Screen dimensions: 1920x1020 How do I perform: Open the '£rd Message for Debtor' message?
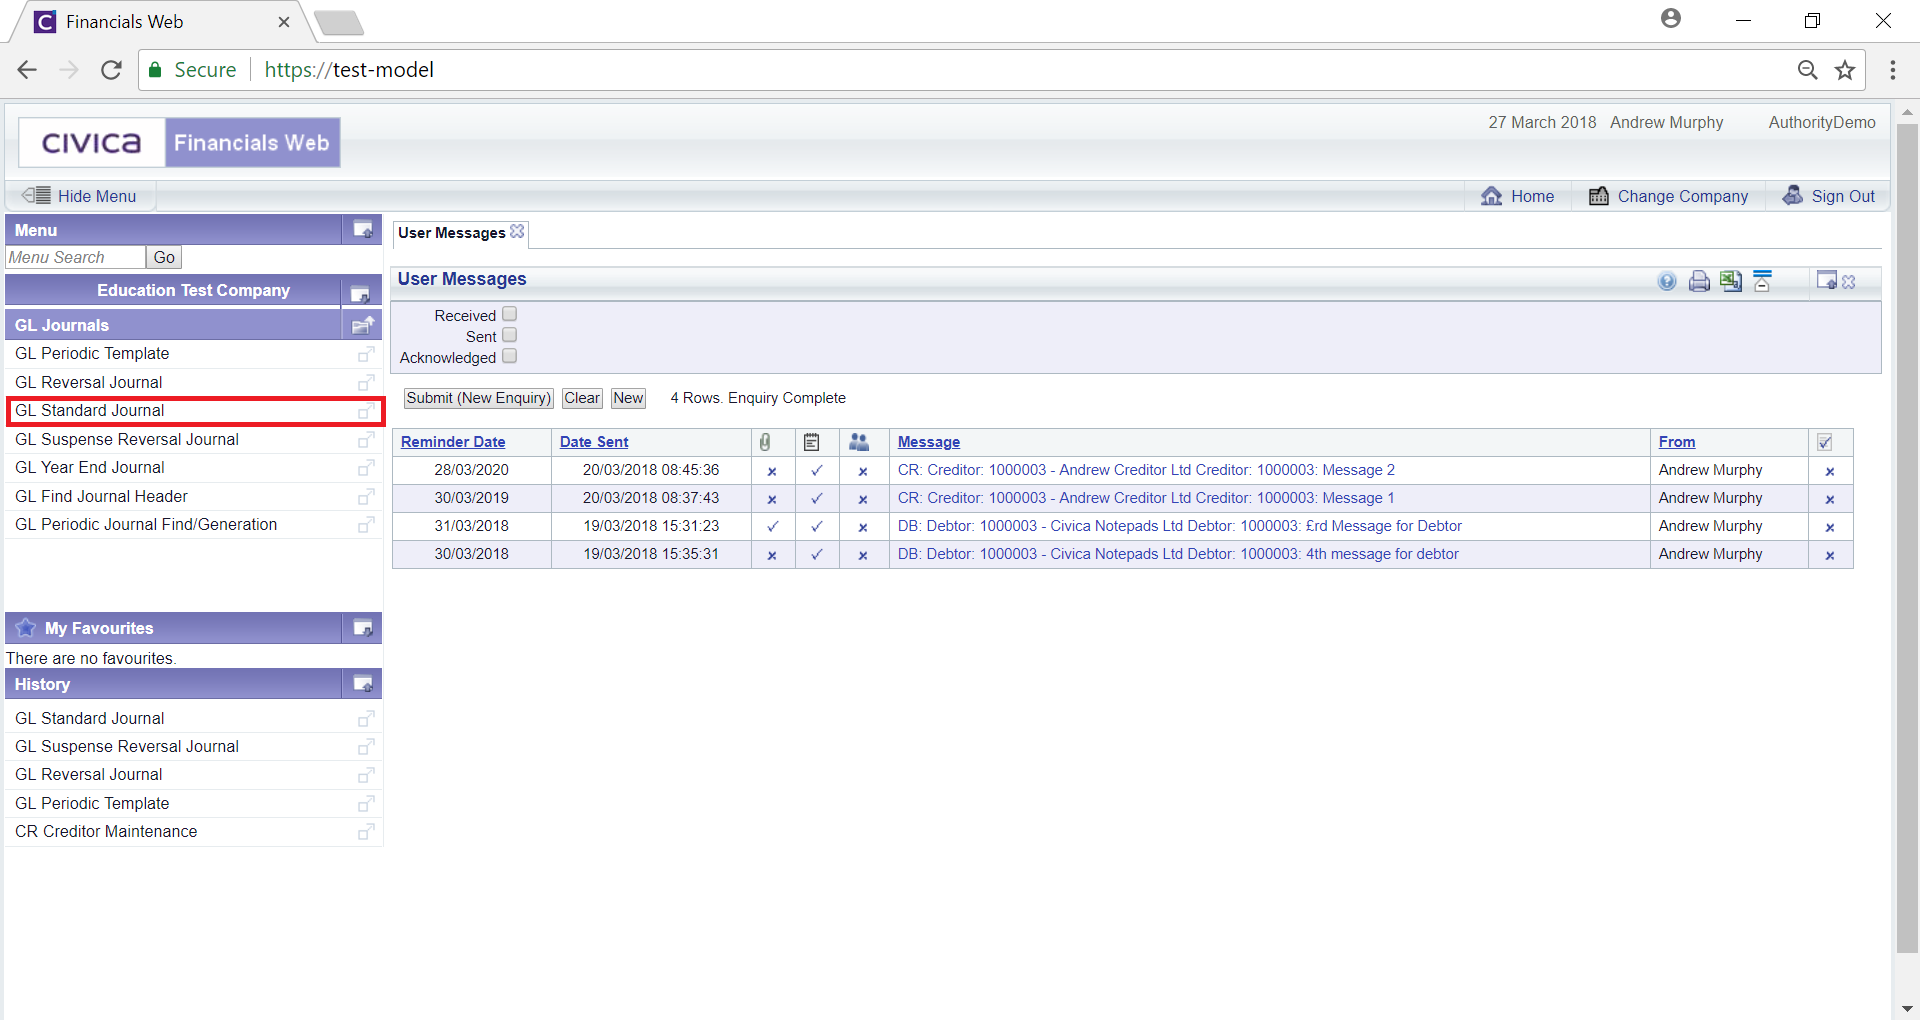(x=1180, y=526)
